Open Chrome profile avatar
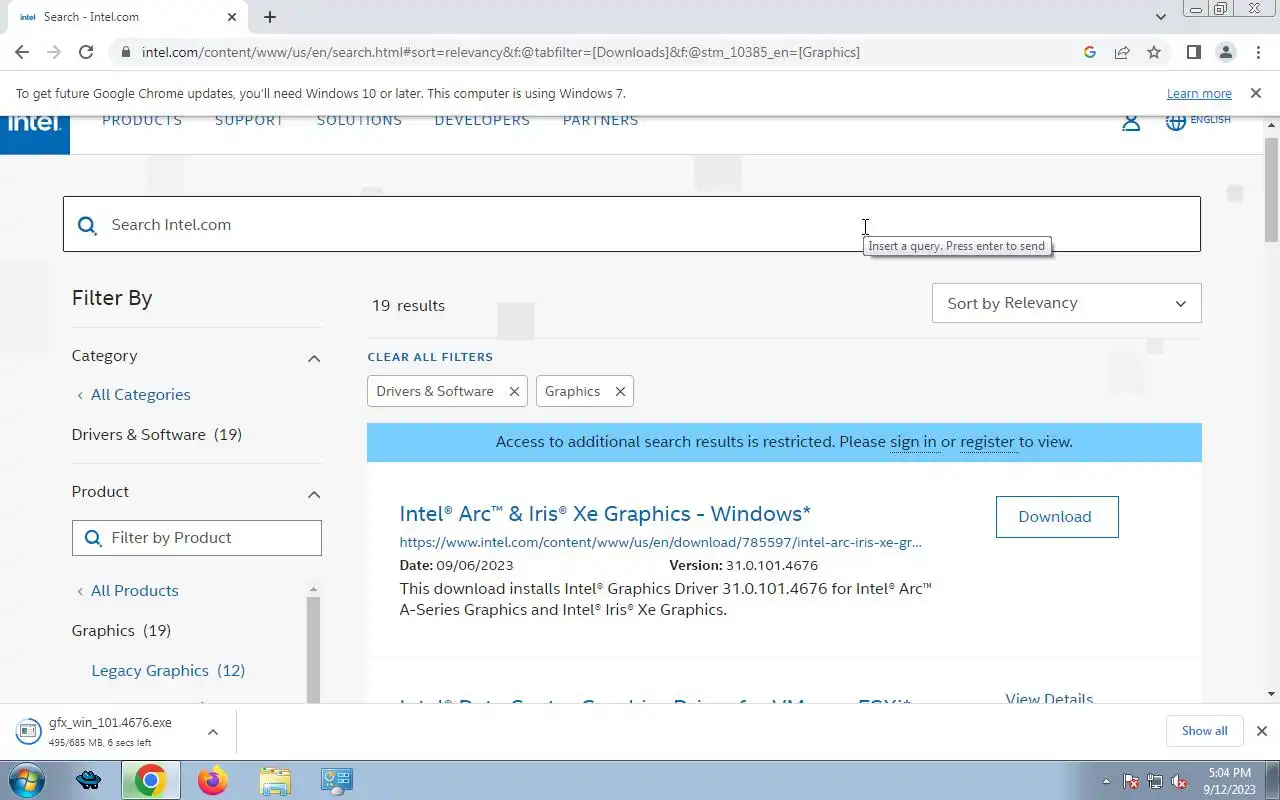This screenshot has width=1280, height=800. 1225,52
